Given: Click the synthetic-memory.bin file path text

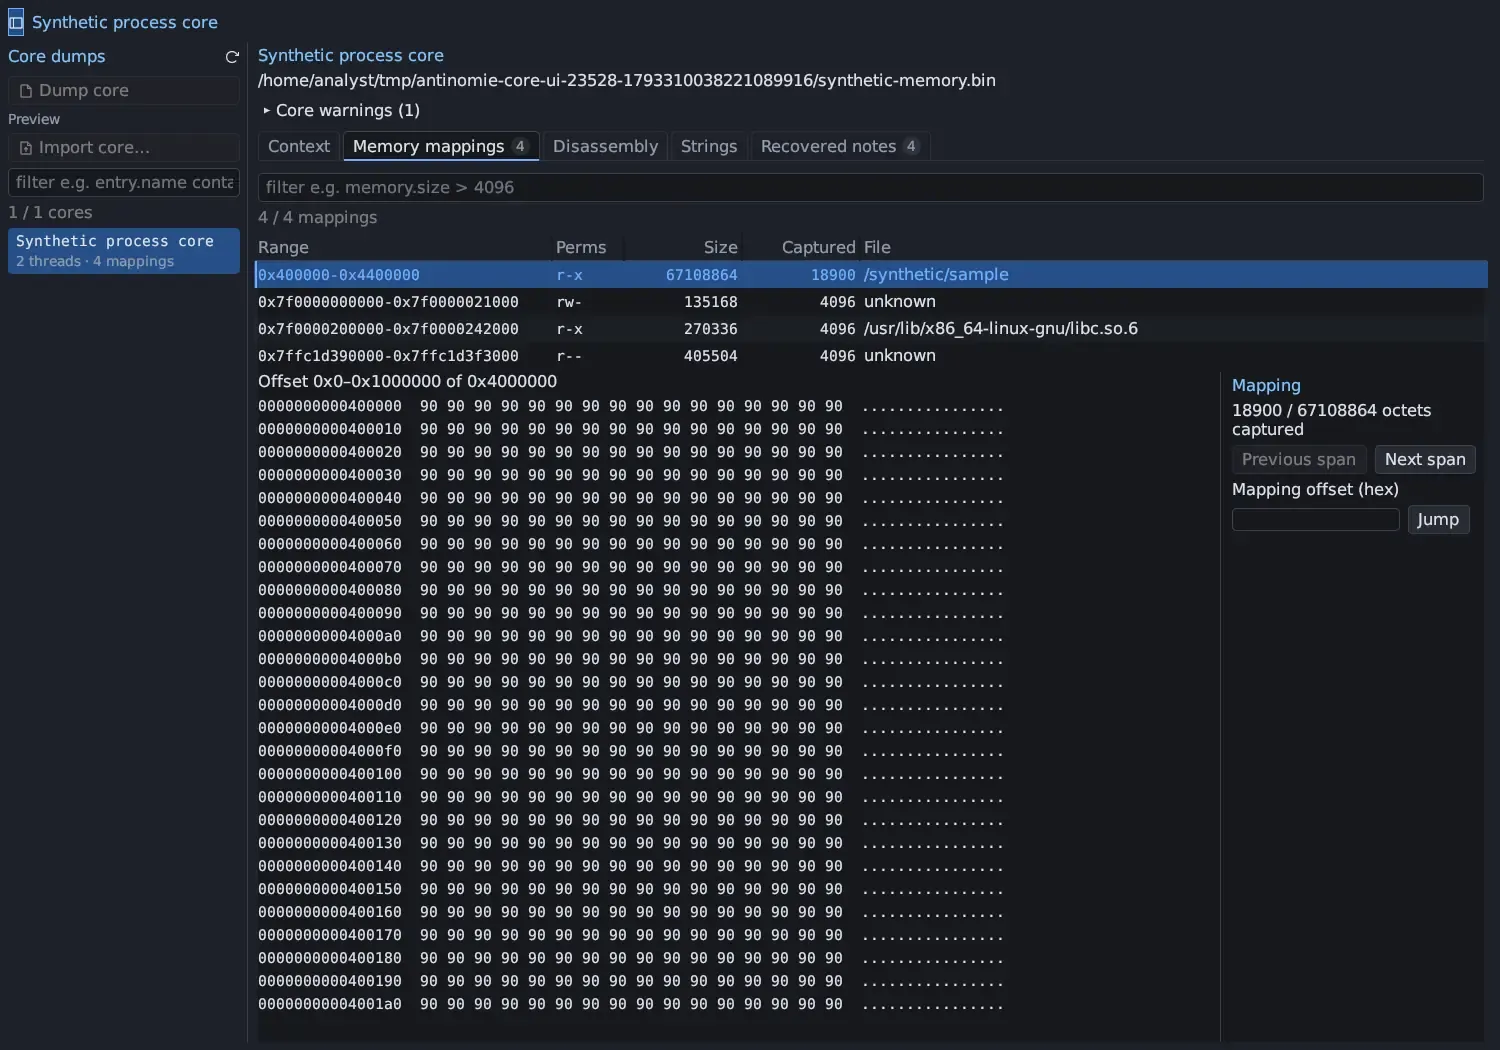Looking at the screenshot, I should (x=627, y=80).
